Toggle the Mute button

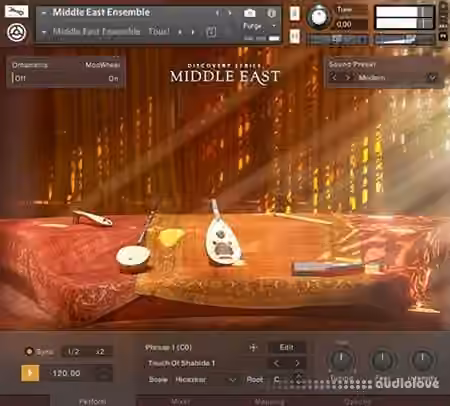tap(295, 36)
